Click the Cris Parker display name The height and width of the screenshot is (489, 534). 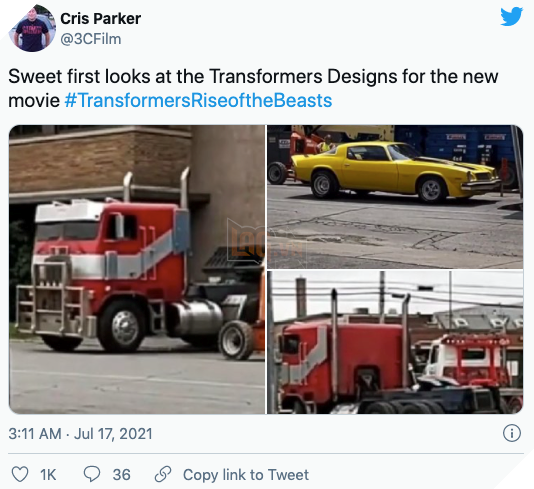(100, 18)
